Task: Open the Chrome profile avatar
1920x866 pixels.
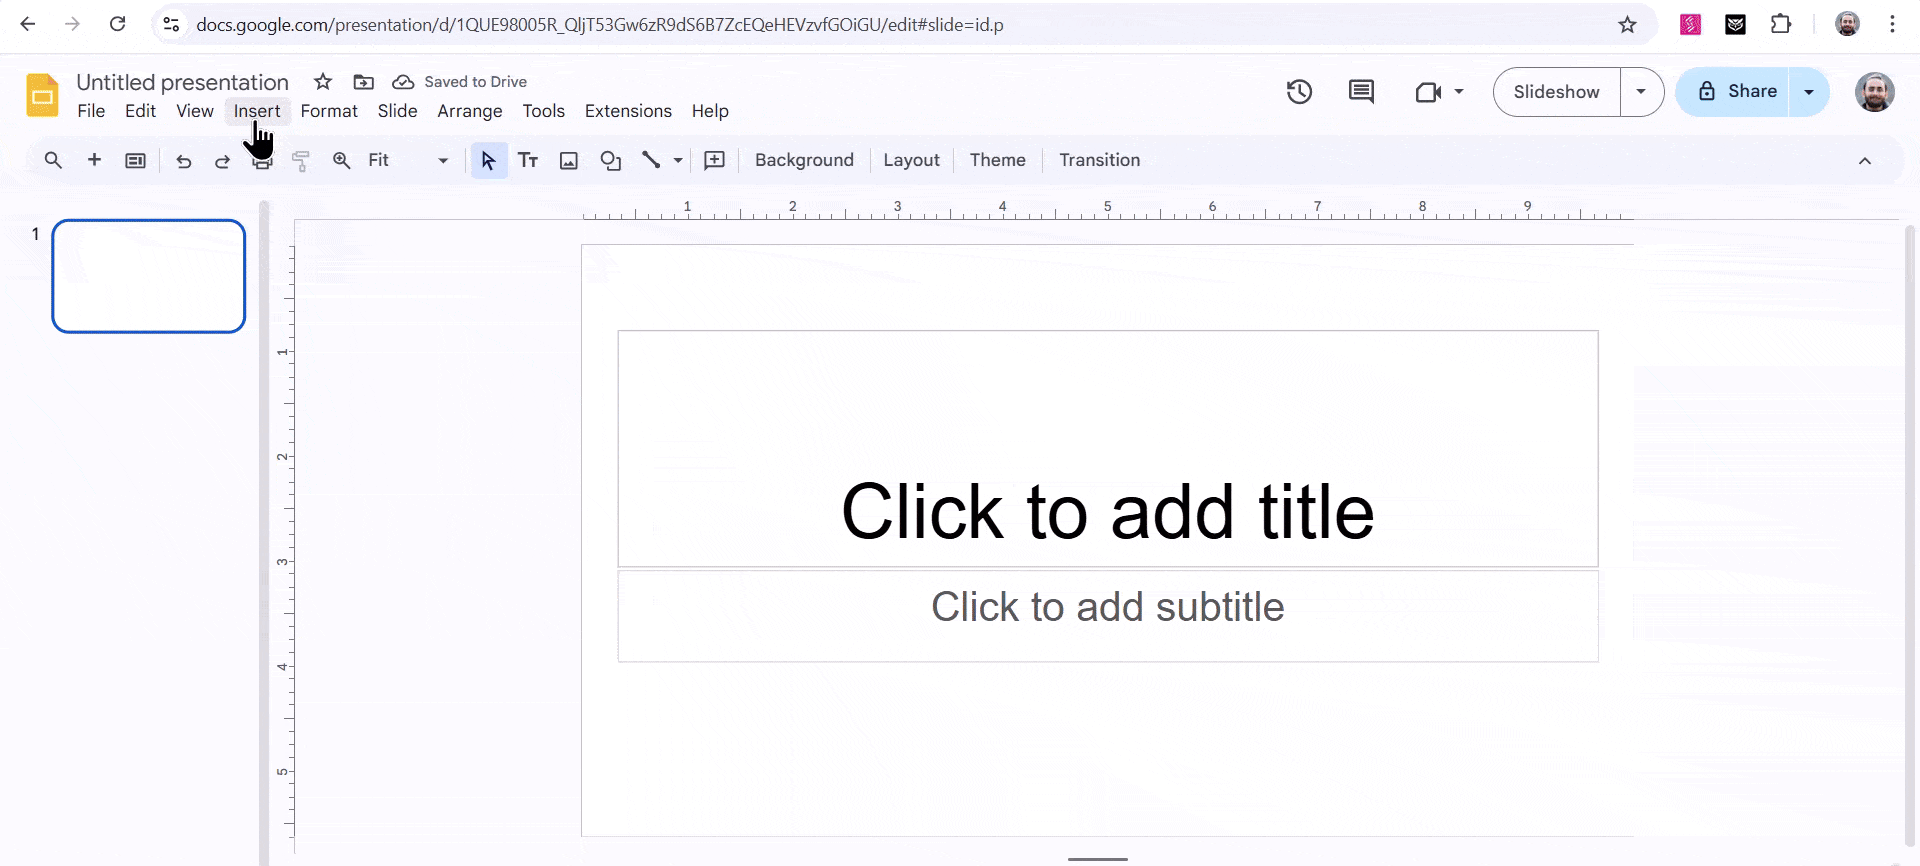Action: 1847,24
